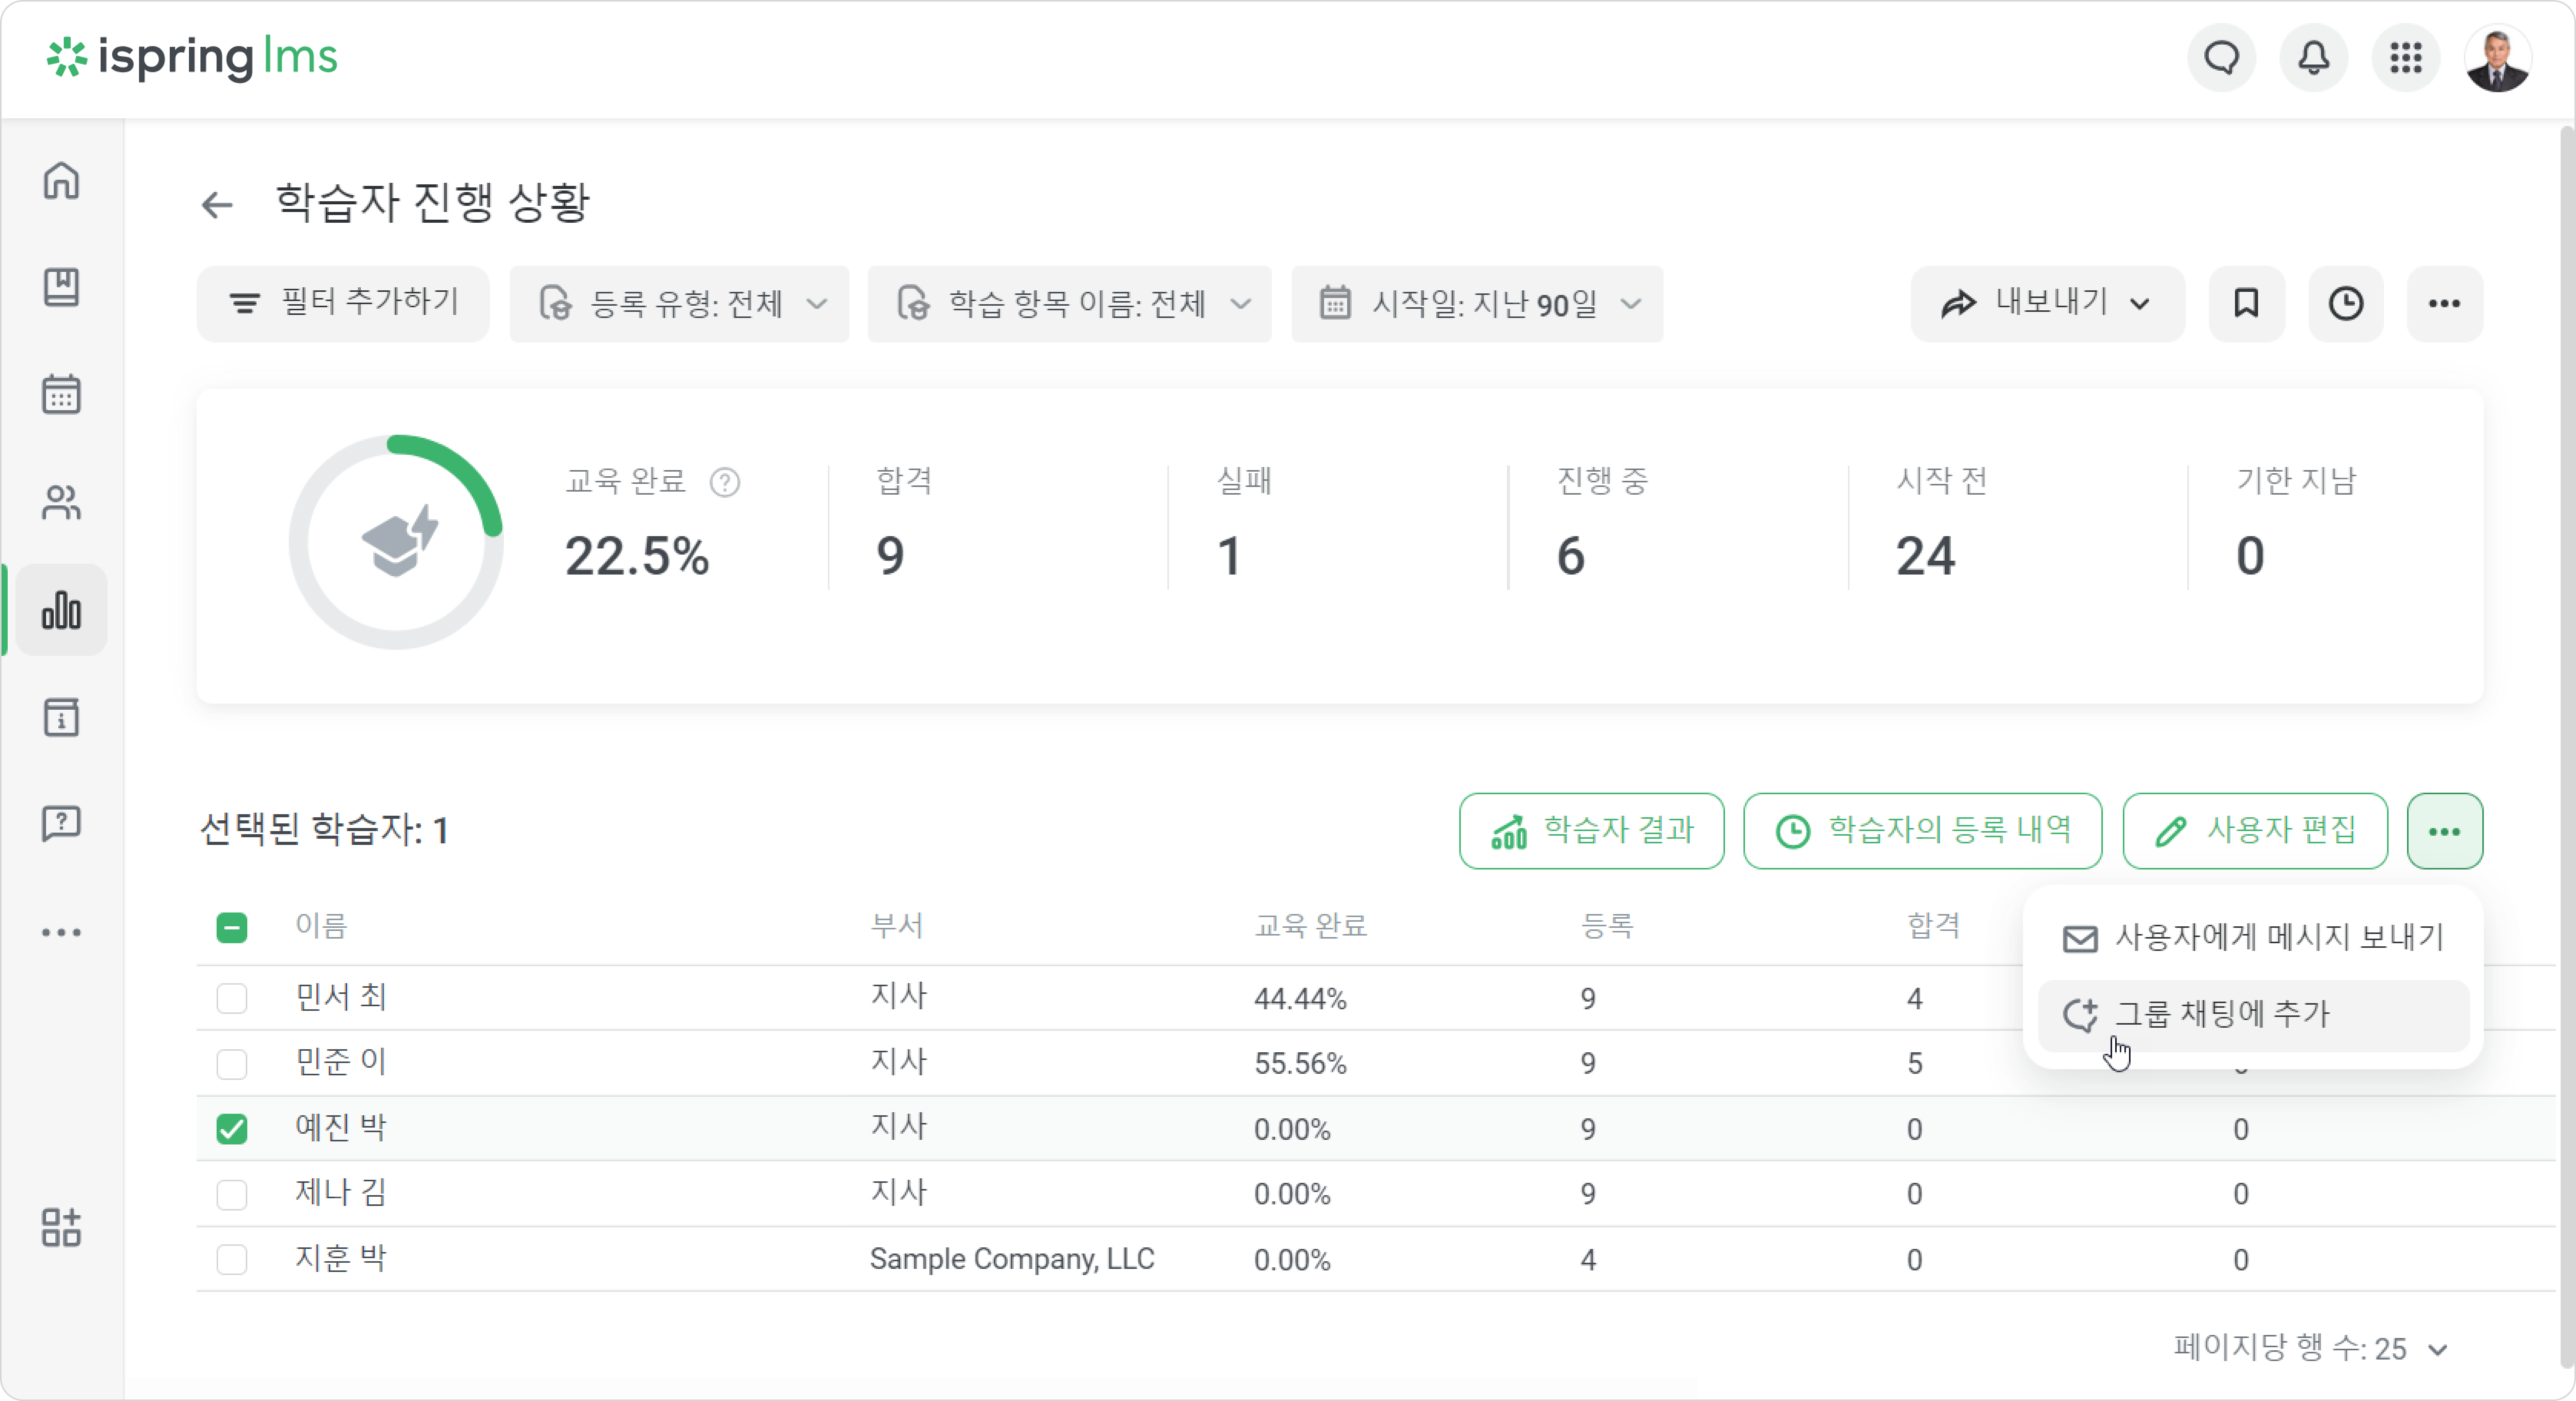
Task: Open the iSpring LMS home logo
Action: (192, 58)
